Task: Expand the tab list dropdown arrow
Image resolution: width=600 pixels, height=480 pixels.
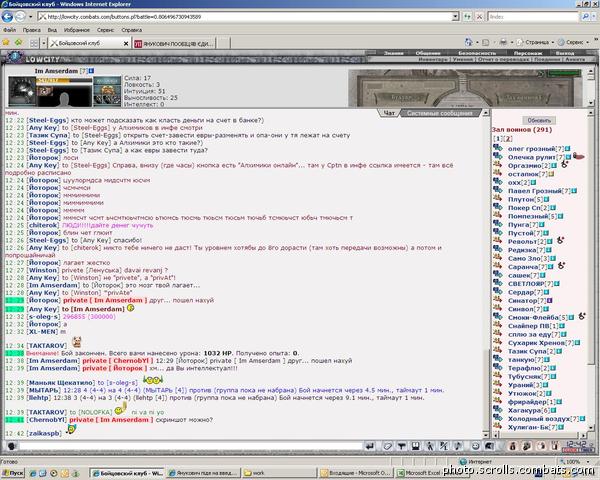Action: (44, 43)
